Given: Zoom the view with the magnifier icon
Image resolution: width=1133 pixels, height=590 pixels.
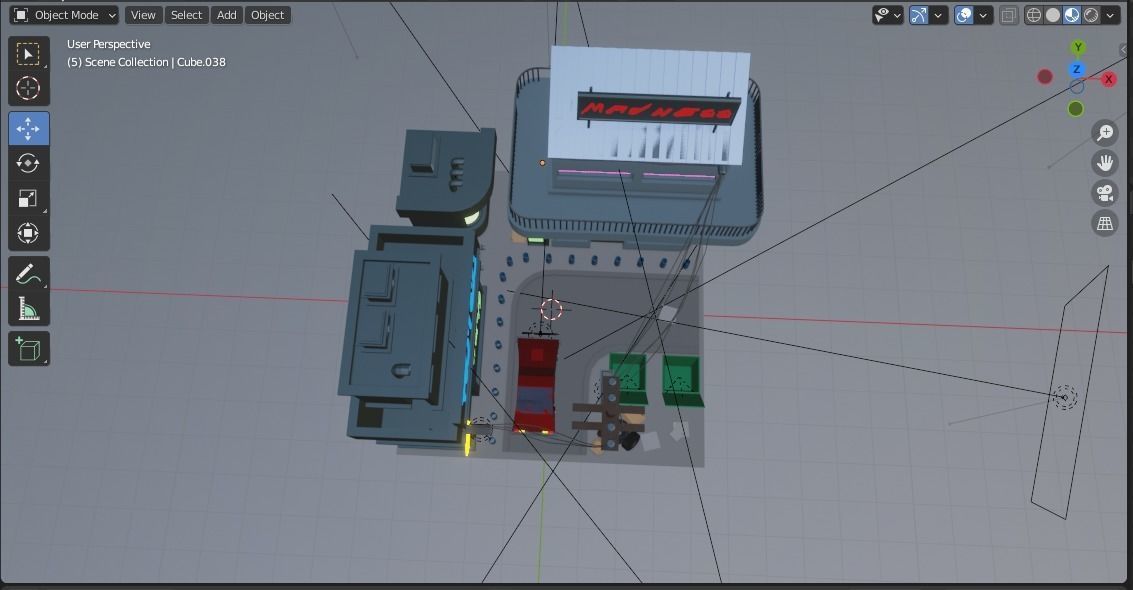Looking at the screenshot, I should (x=1104, y=131).
